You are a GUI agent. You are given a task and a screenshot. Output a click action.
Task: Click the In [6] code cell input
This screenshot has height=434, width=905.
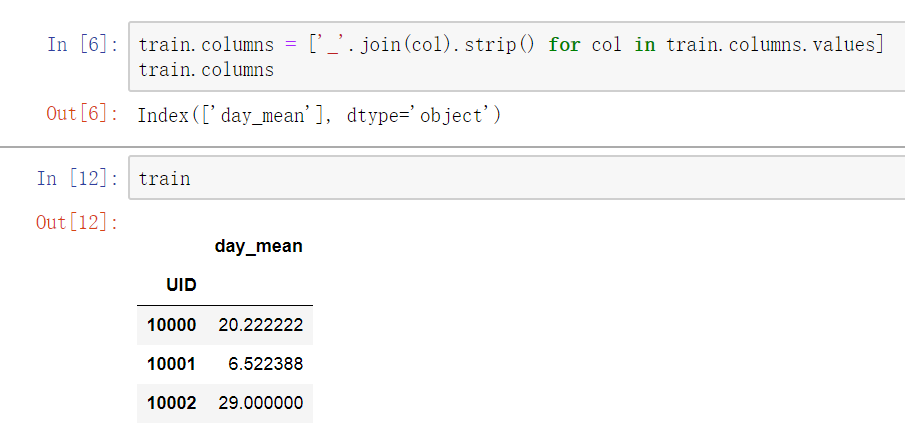tap(517, 57)
